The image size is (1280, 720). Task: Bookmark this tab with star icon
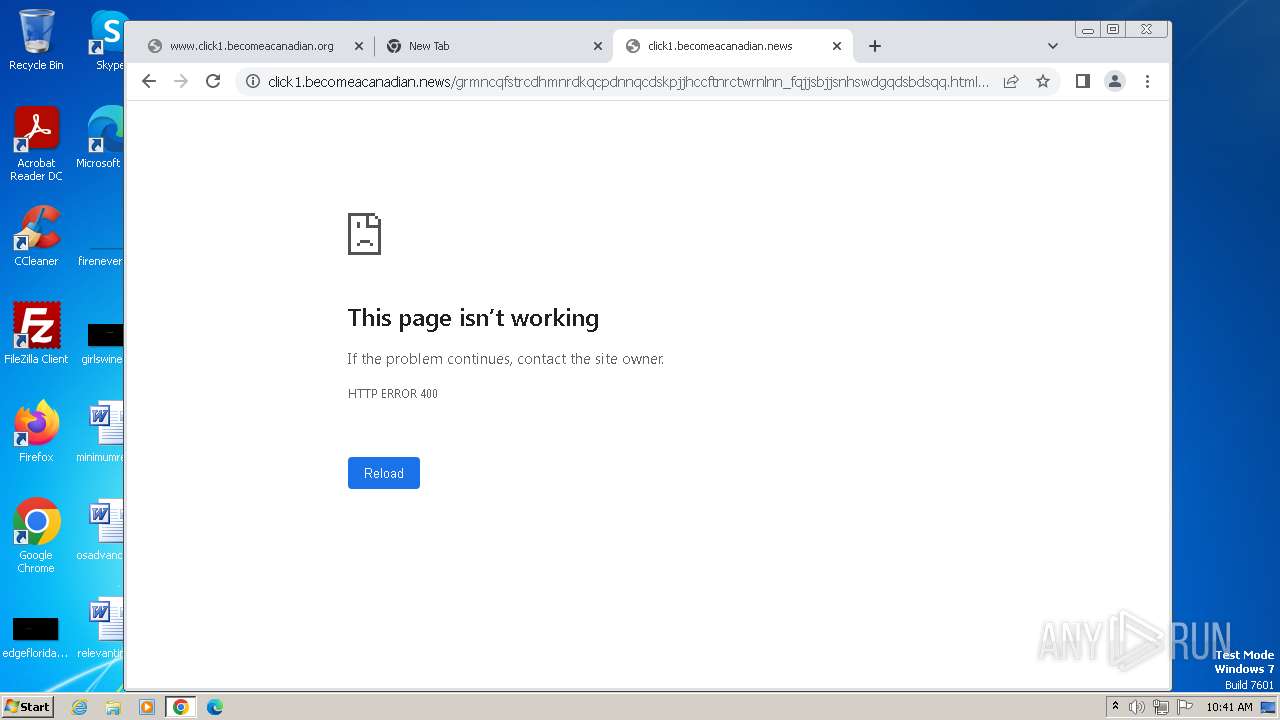[1043, 81]
